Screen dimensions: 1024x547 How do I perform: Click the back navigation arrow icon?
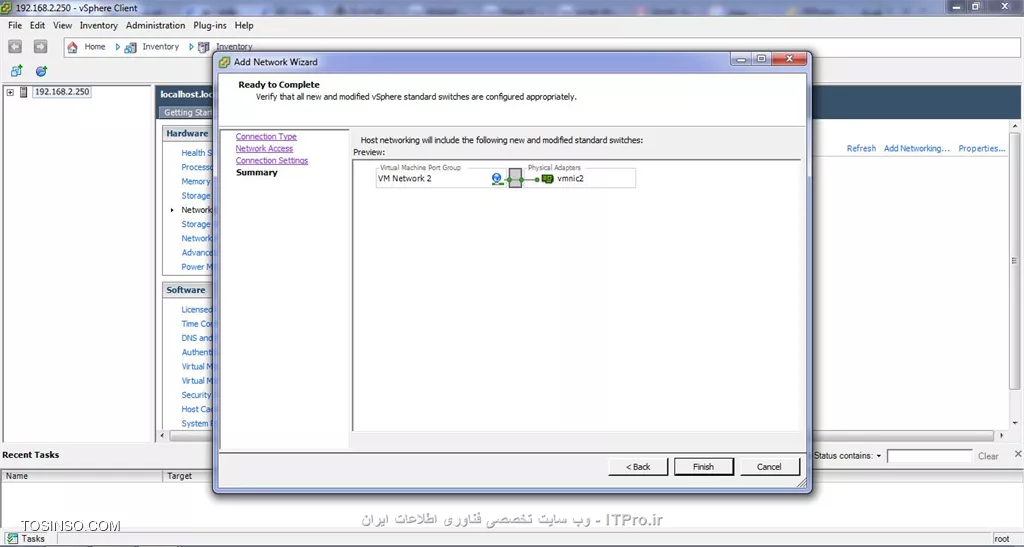click(x=15, y=46)
